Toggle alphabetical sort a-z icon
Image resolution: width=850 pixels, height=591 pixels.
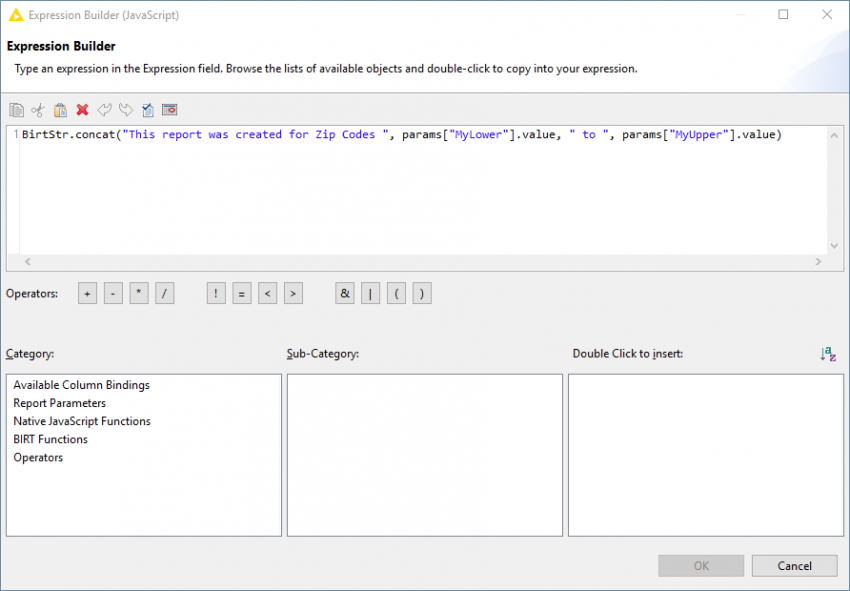point(828,354)
